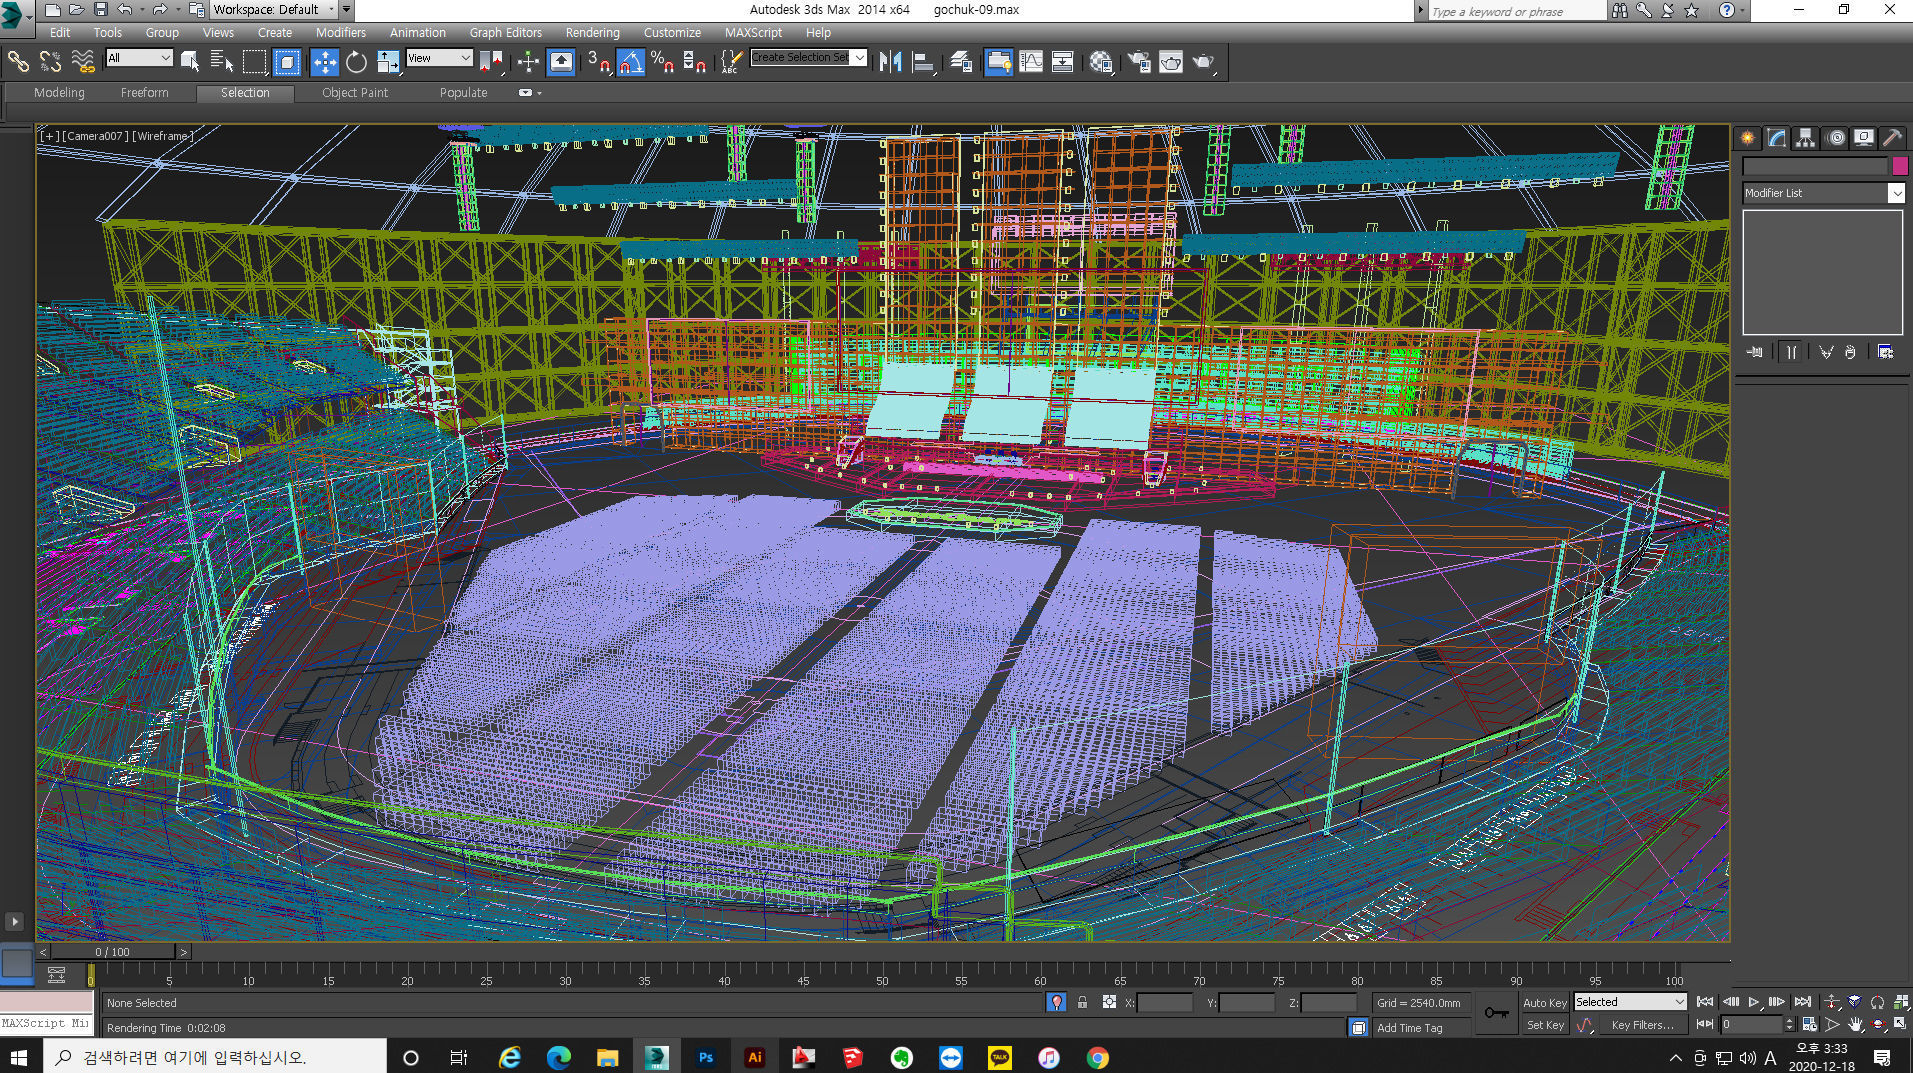Viewport: 1913px width, 1073px height.
Task: Activate Select and Rotate tool
Action: click(356, 62)
